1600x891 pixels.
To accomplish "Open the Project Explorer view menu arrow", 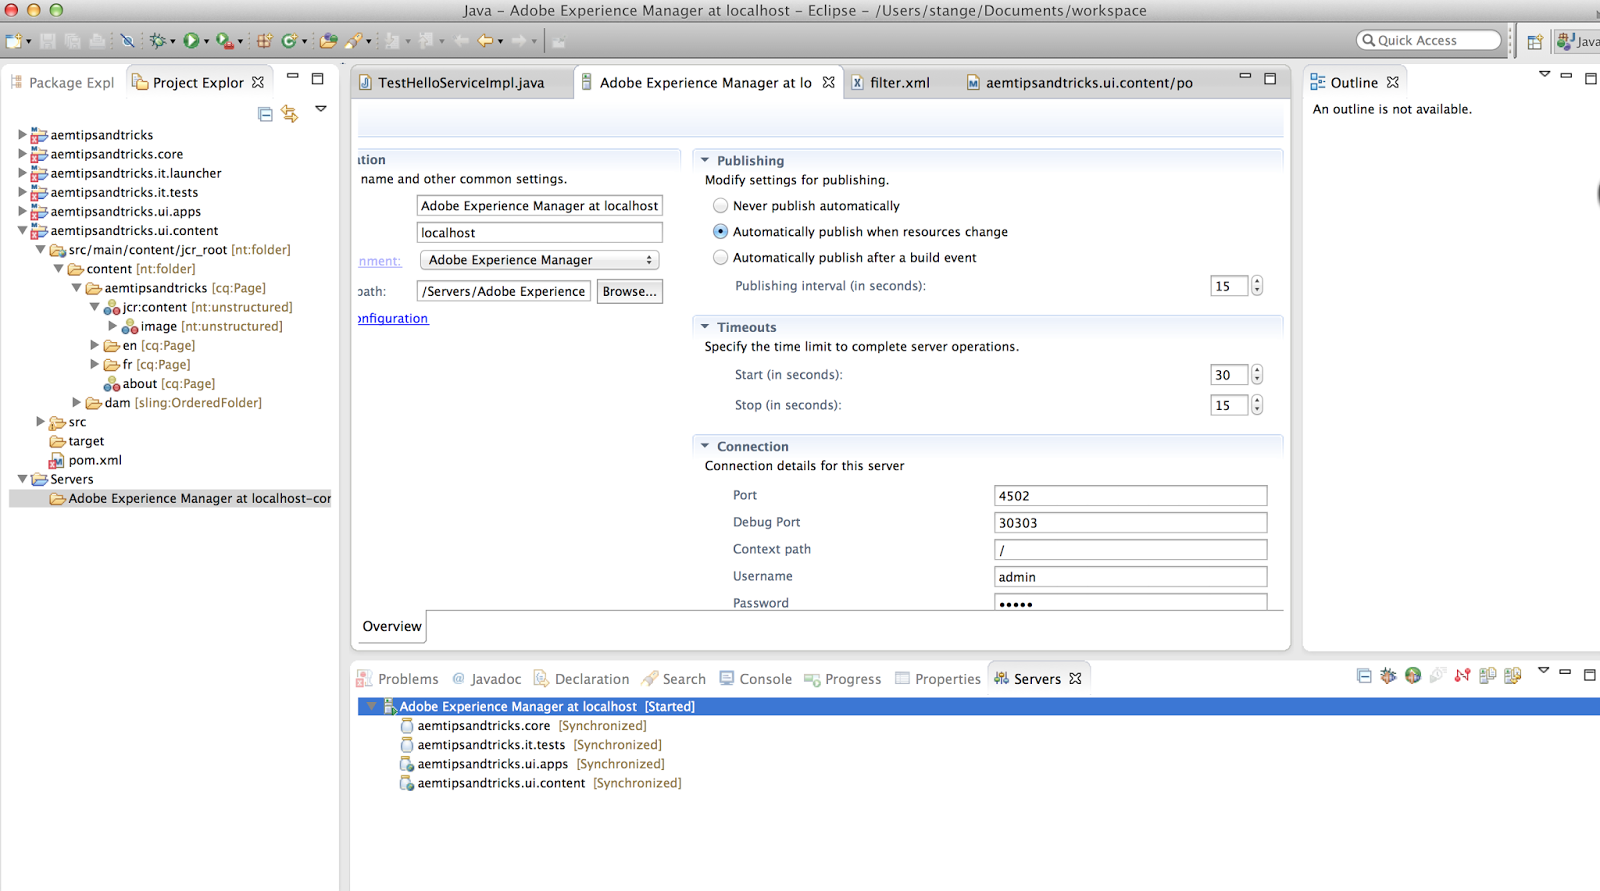I will tap(321, 109).
